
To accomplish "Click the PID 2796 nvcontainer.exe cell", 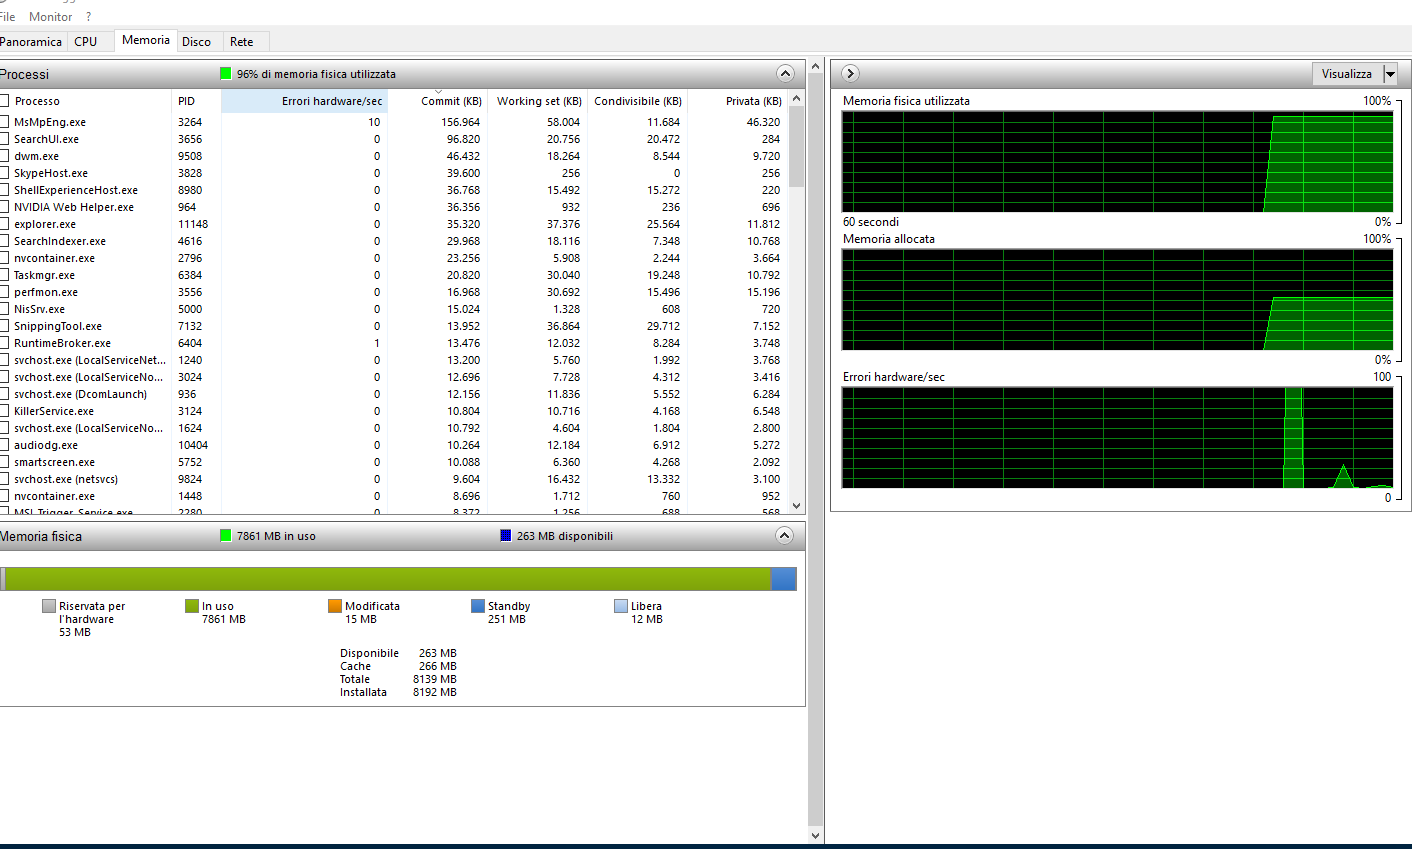I will pyautogui.click(x=190, y=258).
